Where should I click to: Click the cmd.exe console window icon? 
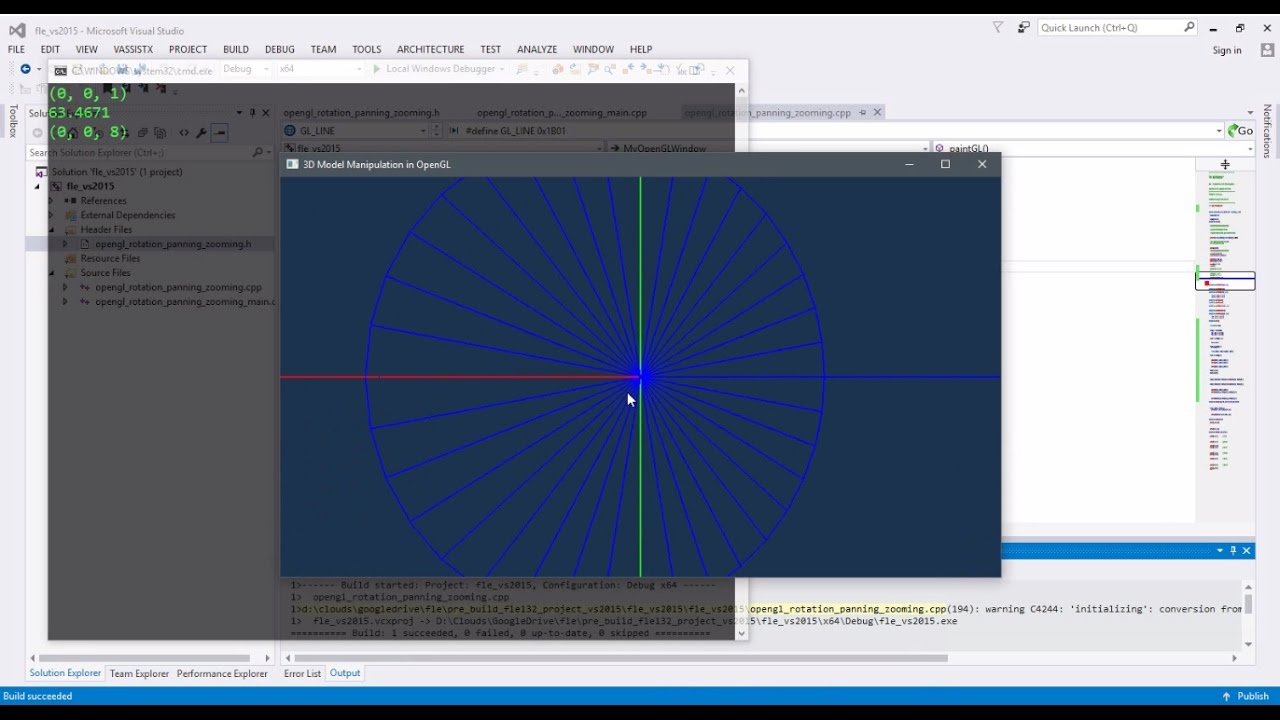tap(60, 71)
